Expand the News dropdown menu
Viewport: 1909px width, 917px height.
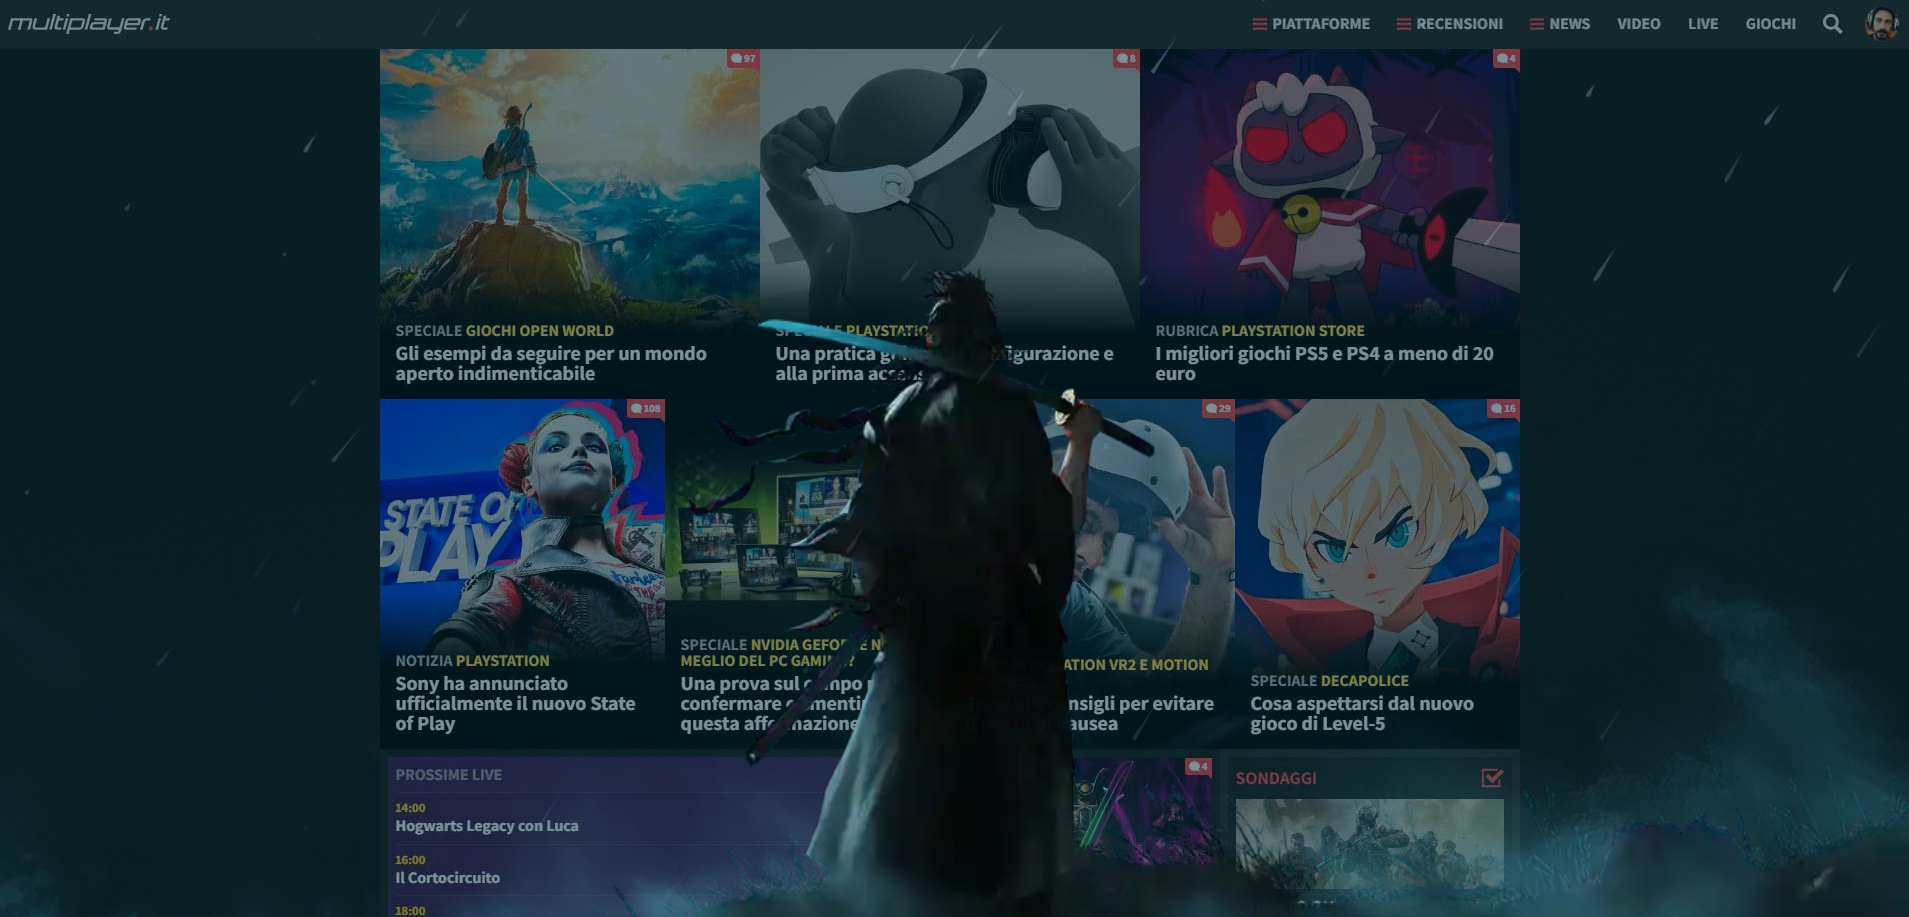coord(1560,24)
